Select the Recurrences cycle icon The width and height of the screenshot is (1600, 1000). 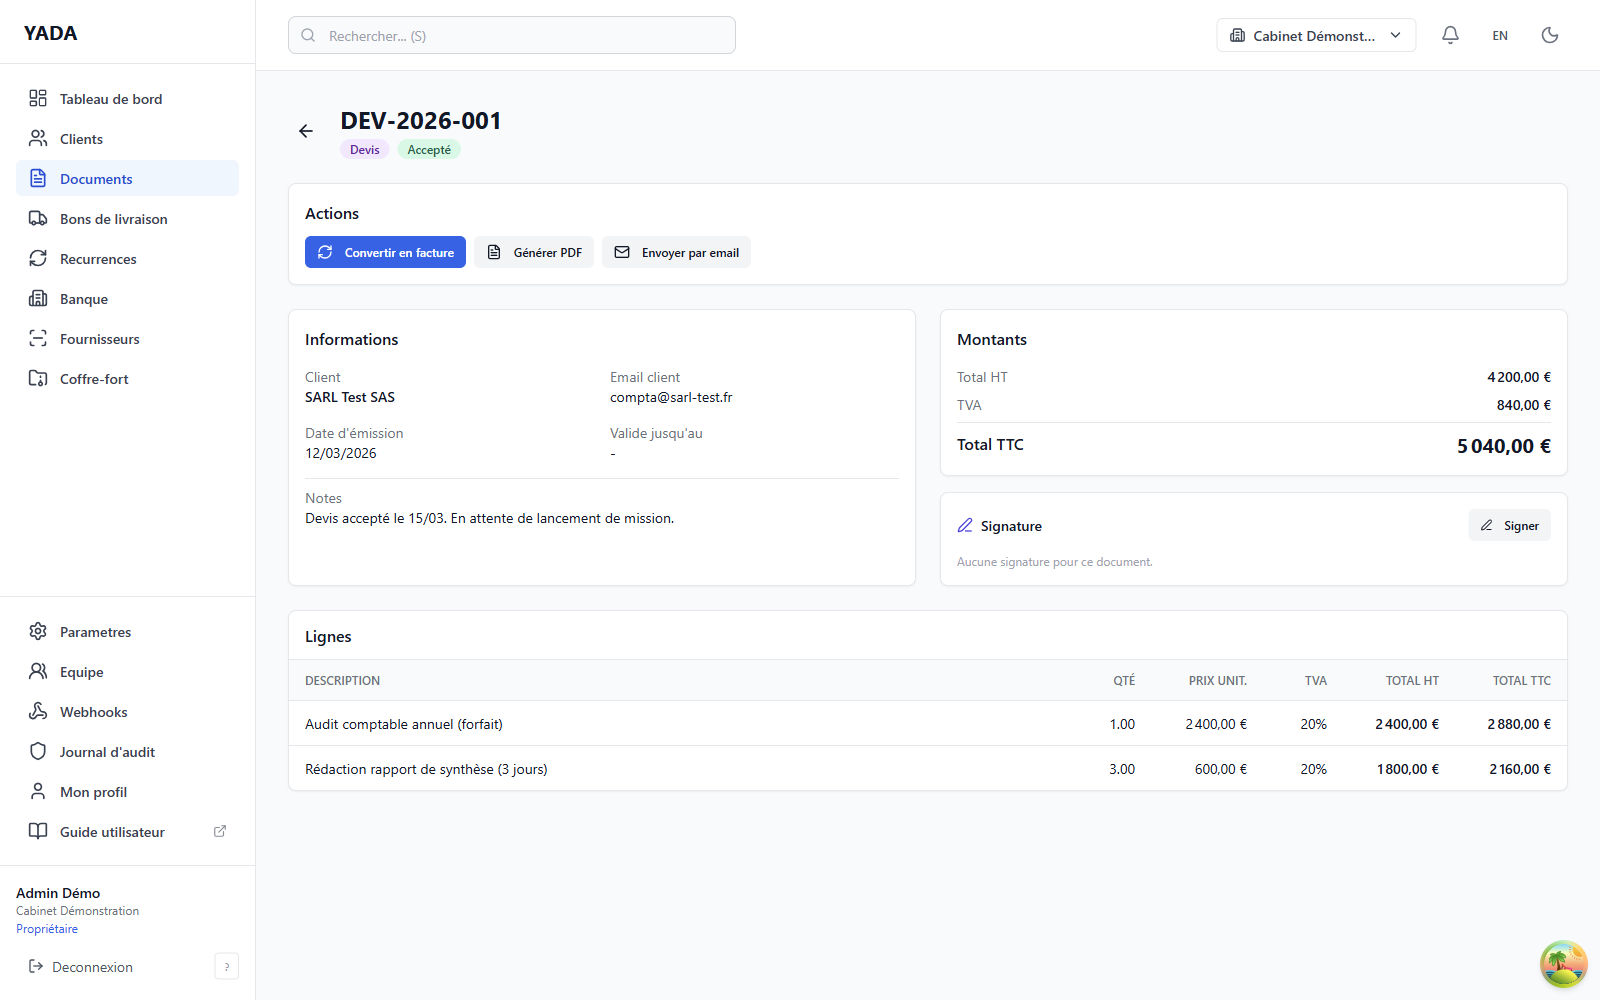pyautogui.click(x=38, y=258)
